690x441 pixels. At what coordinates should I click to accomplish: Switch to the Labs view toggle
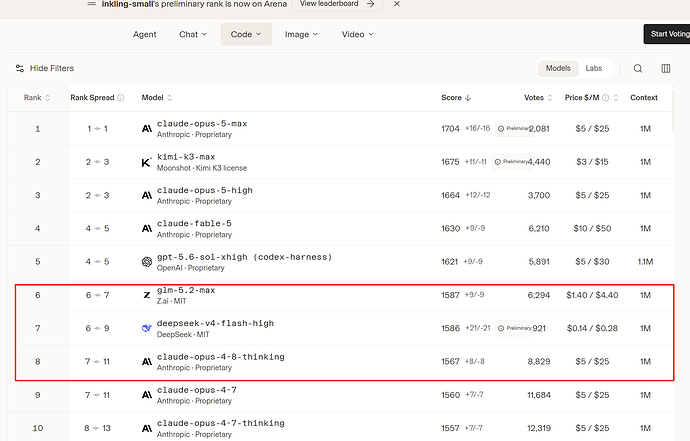[x=594, y=68]
